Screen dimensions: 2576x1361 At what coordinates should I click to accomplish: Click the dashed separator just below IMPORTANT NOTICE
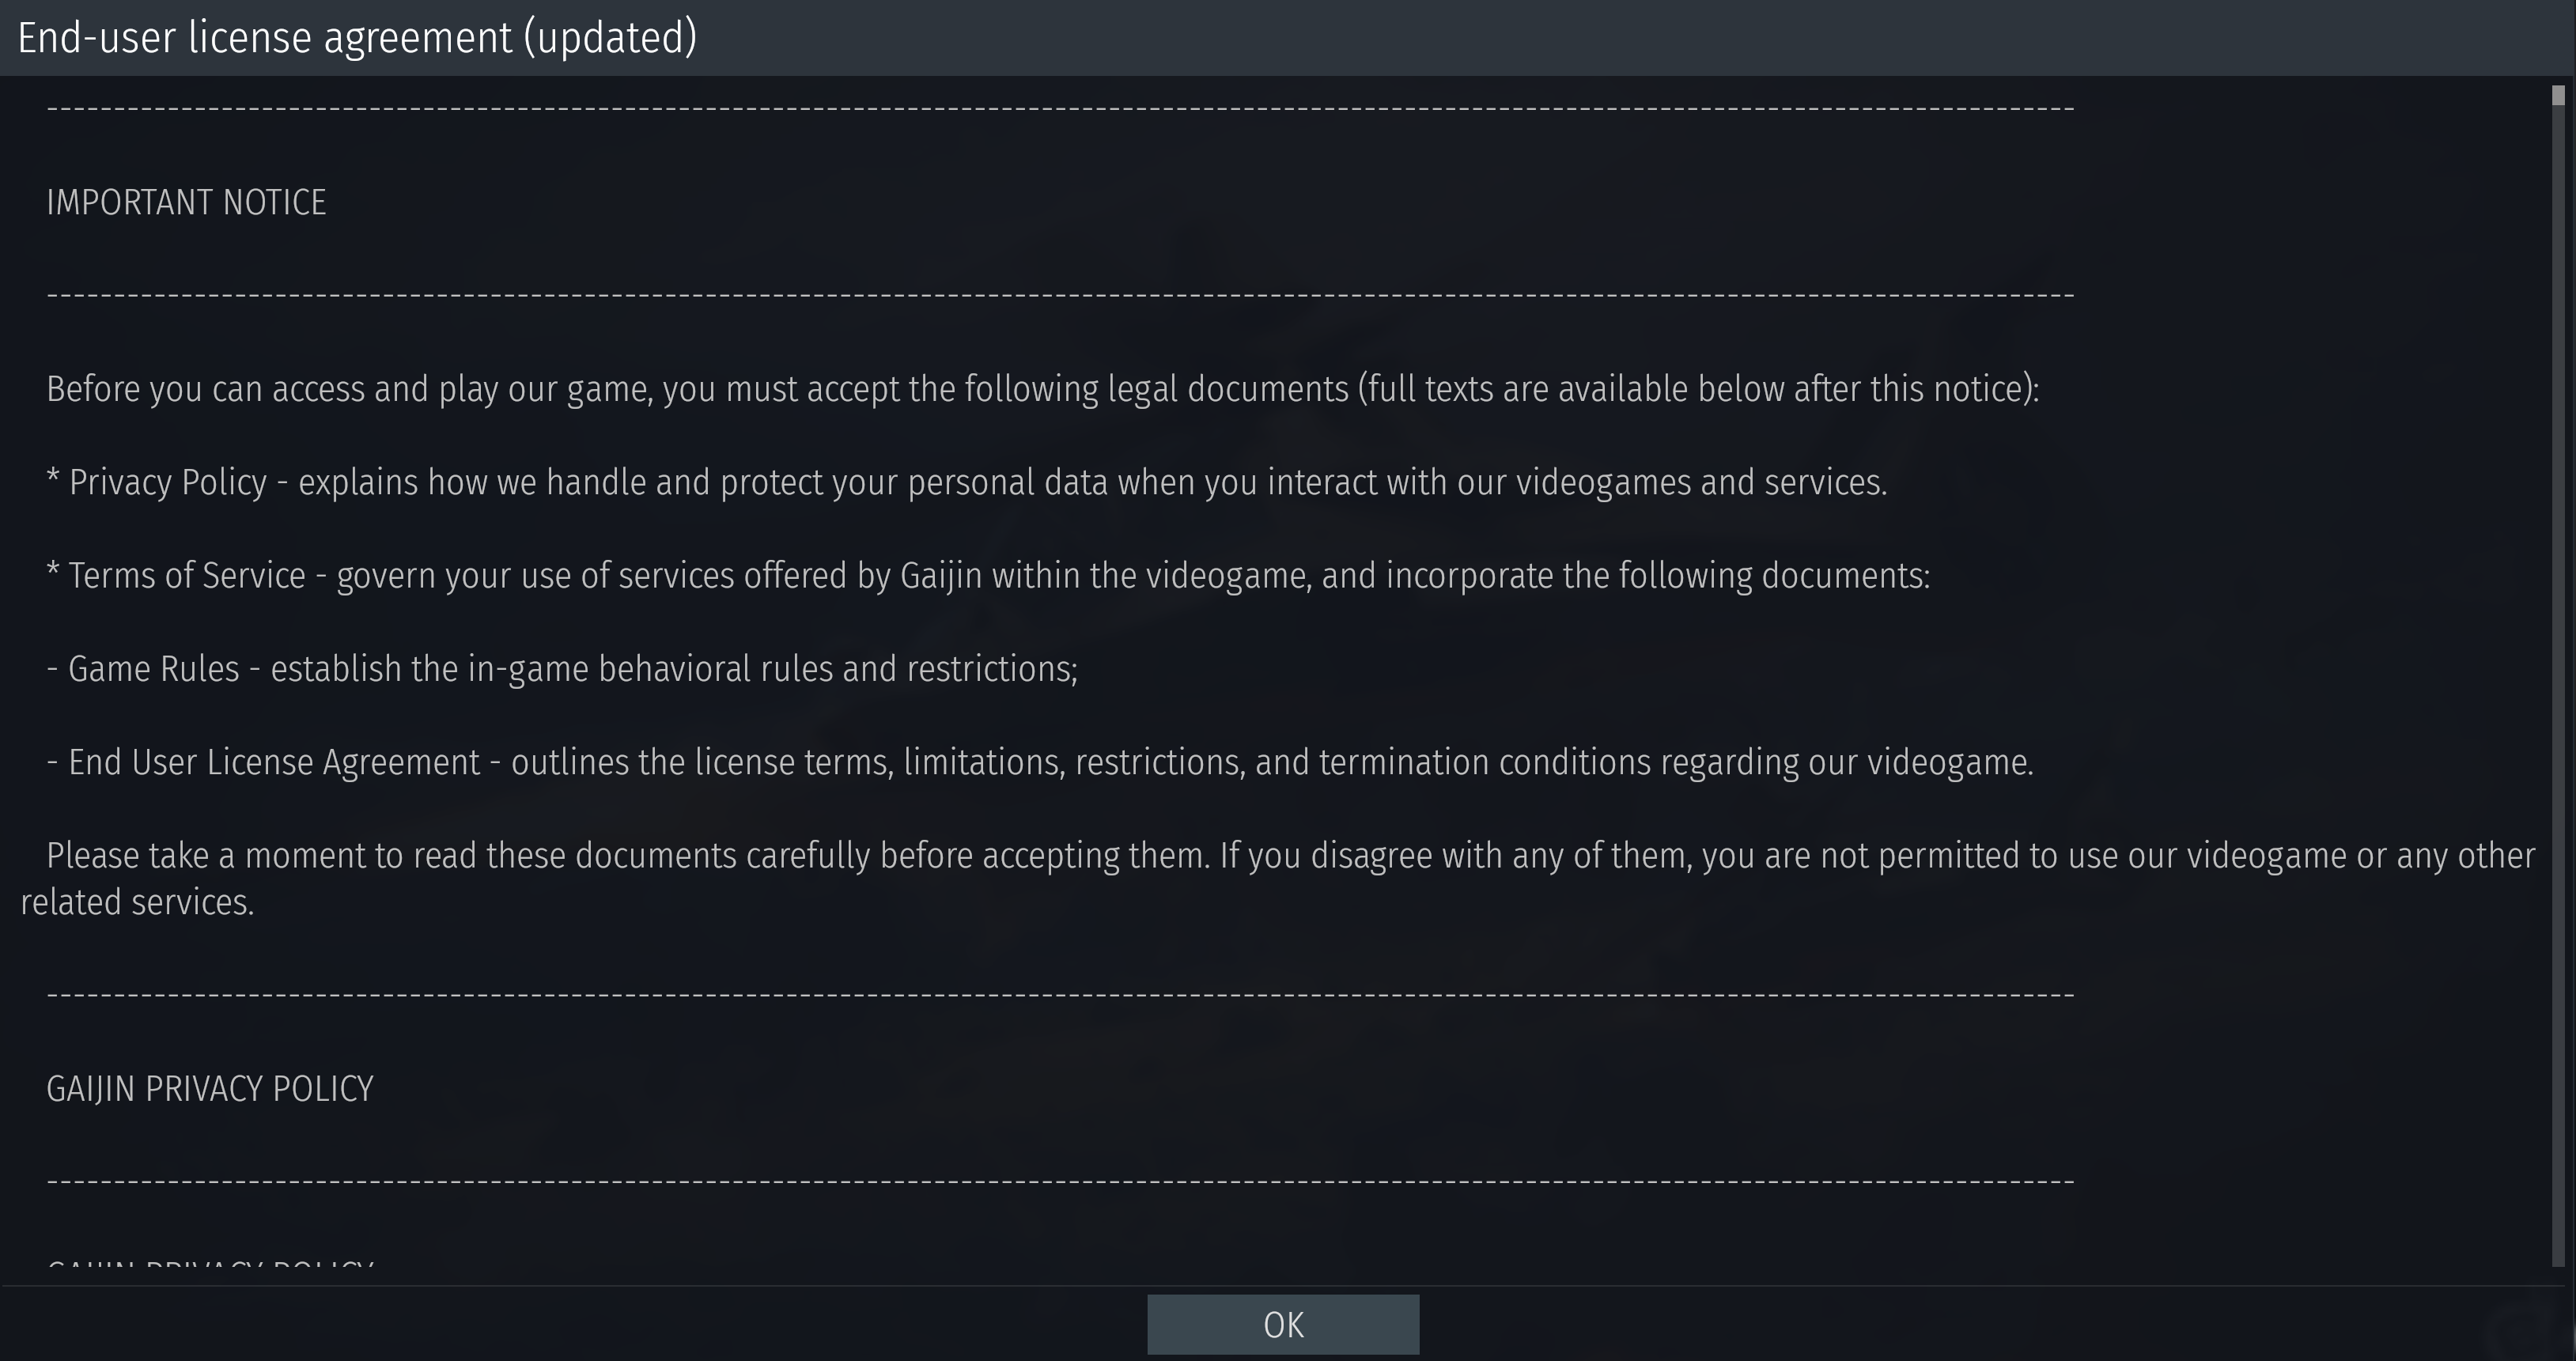1060,295
